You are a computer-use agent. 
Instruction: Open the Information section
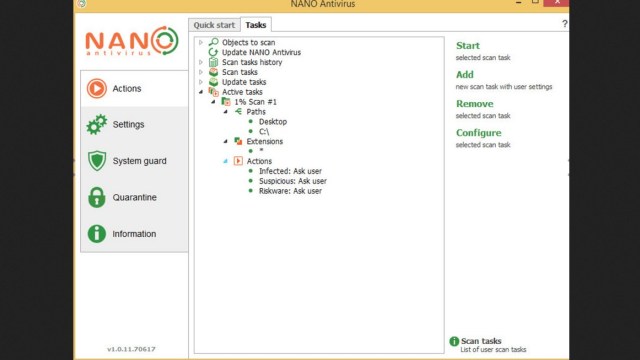134,233
